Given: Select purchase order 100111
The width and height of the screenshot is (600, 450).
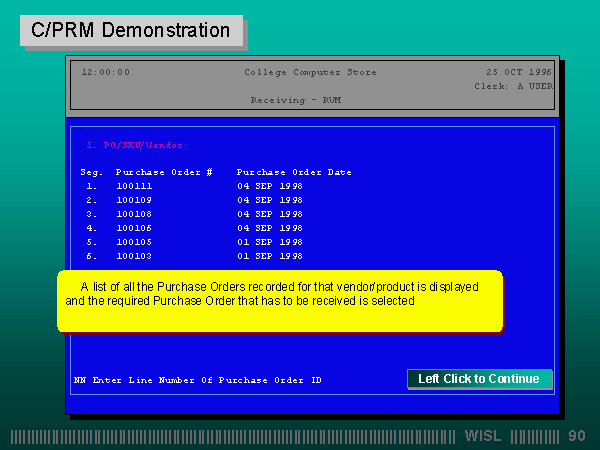Looking at the screenshot, I should (x=134, y=186).
